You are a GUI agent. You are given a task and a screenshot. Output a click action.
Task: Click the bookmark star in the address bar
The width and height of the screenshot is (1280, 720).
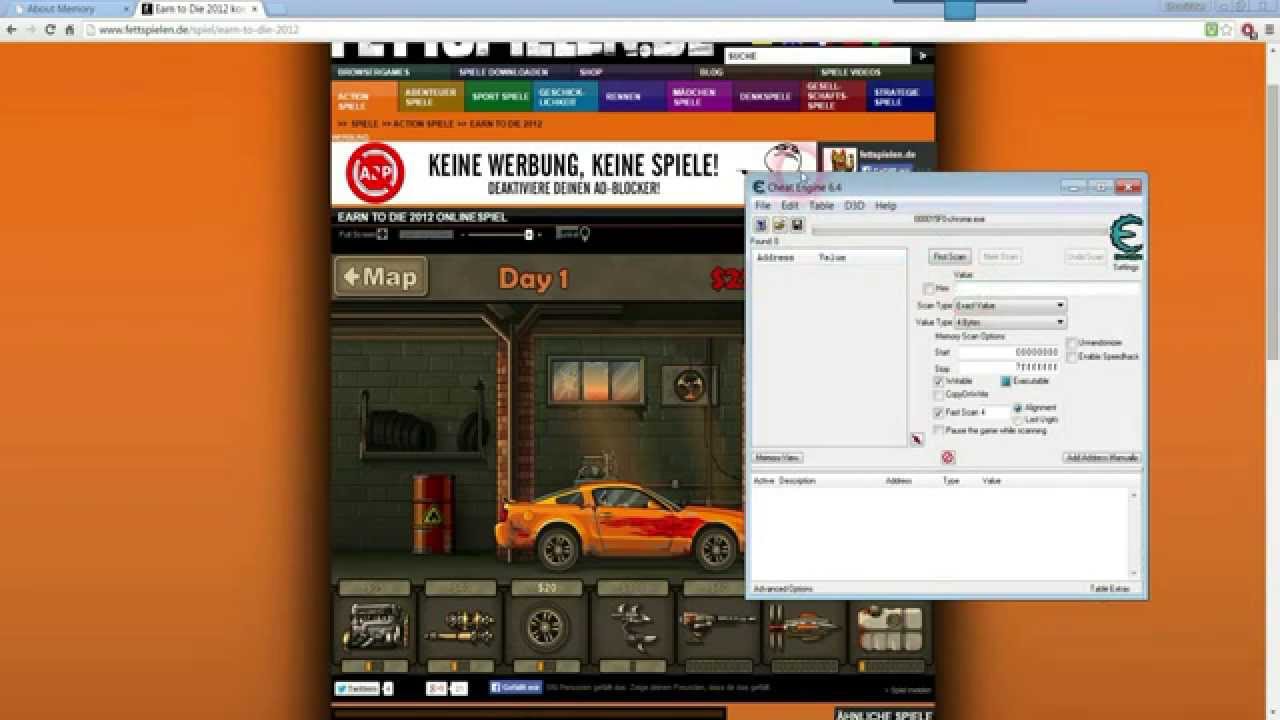(x=1227, y=30)
